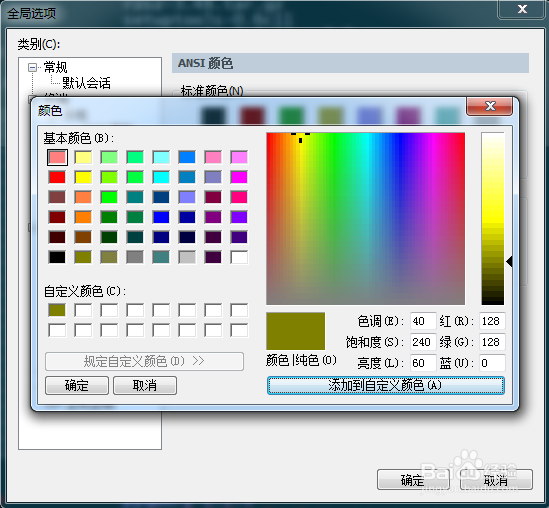Viewport: 549px width, 508px height.
Task: Focus the luminance (亮度) input field
Action: pos(423,363)
